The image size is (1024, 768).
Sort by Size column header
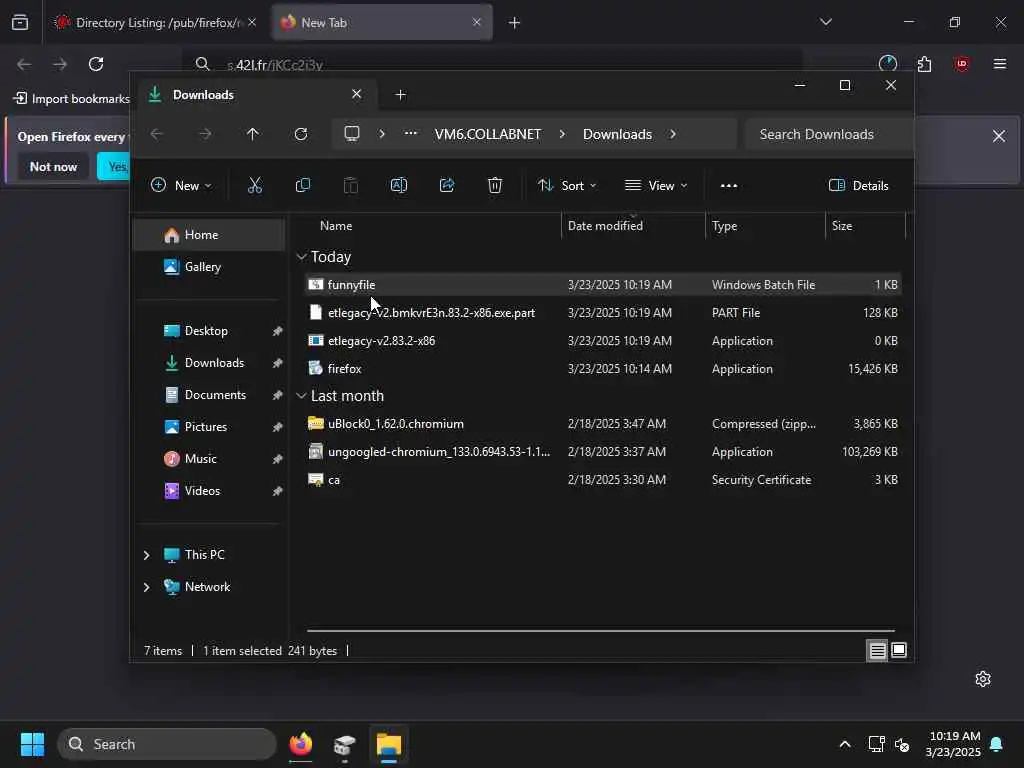click(x=865, y=226)
